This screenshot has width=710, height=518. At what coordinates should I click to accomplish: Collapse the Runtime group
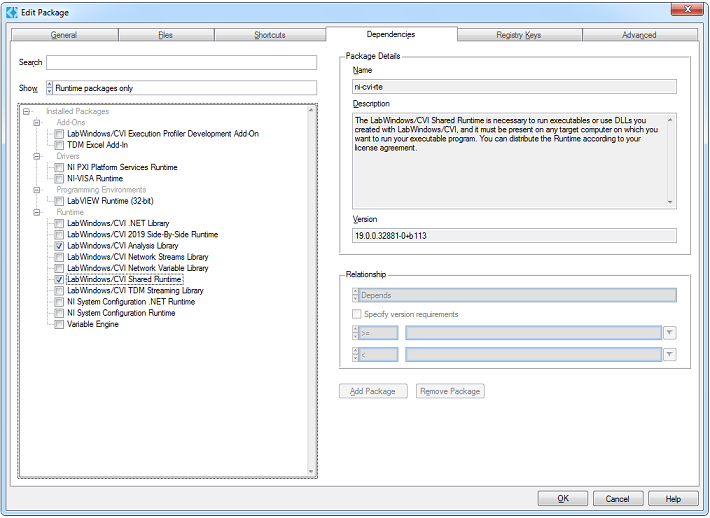coord(37,212)
